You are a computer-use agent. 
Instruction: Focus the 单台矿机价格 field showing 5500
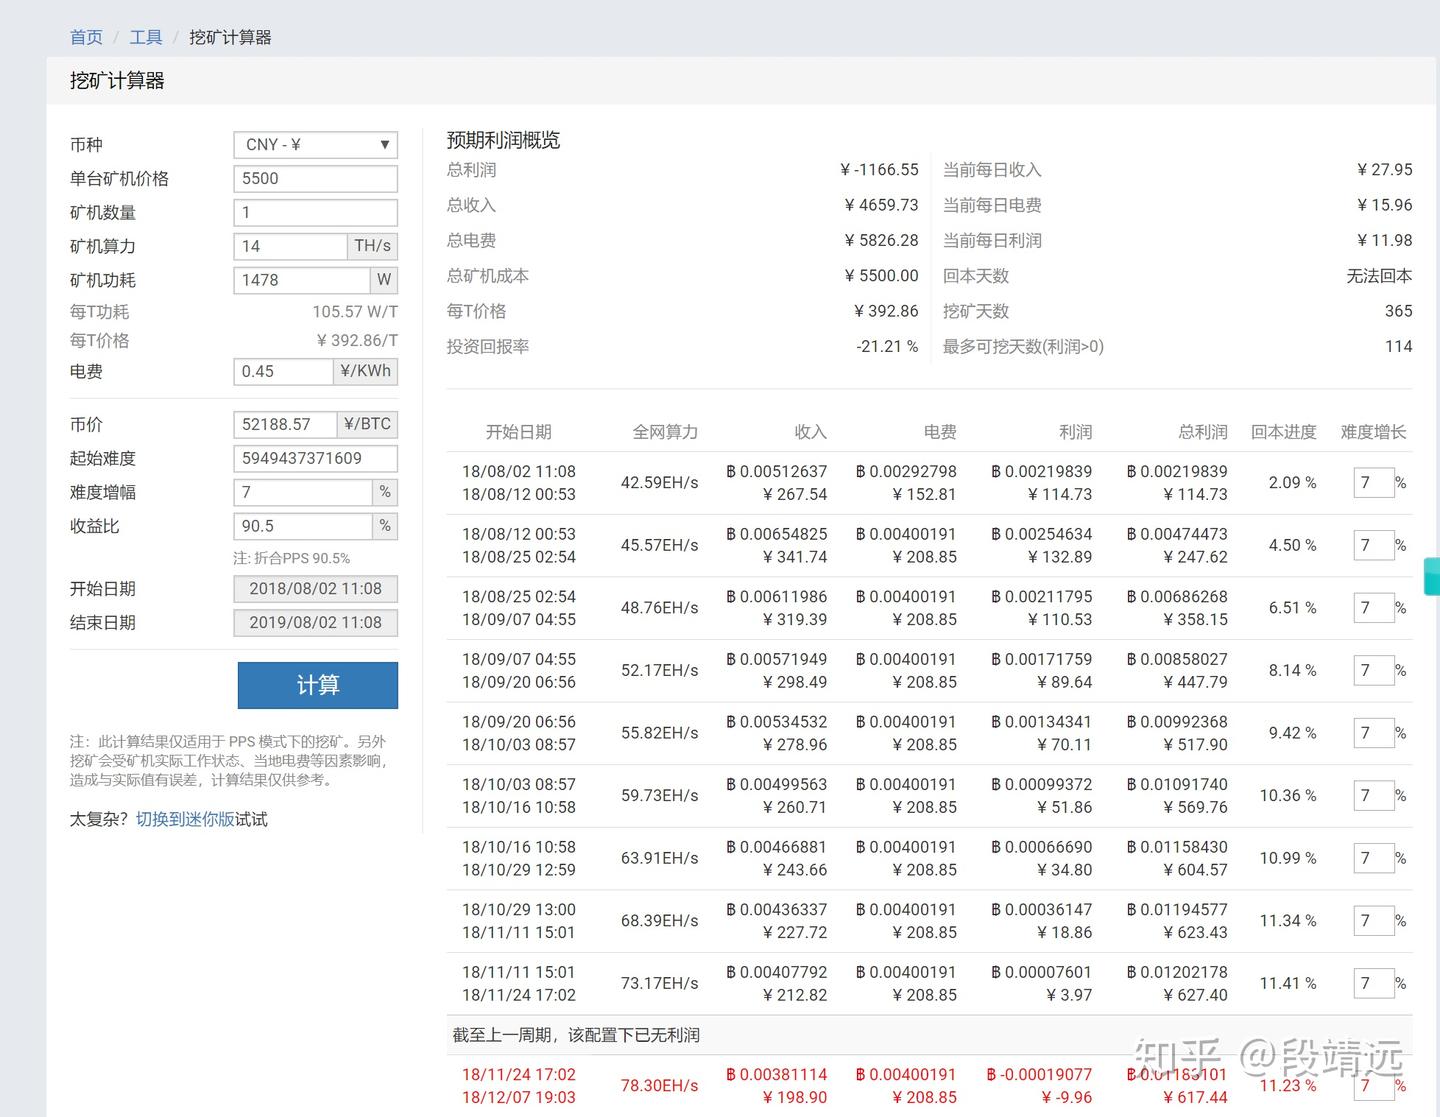coord(315,179)
